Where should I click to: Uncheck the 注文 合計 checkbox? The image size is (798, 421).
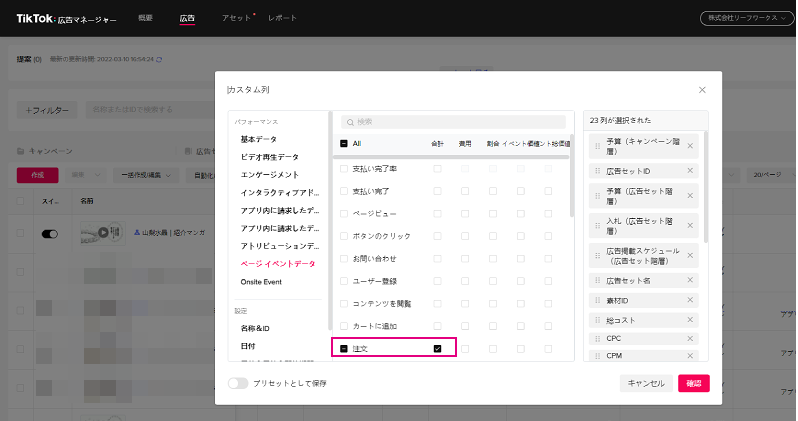(x=437, y=348)
